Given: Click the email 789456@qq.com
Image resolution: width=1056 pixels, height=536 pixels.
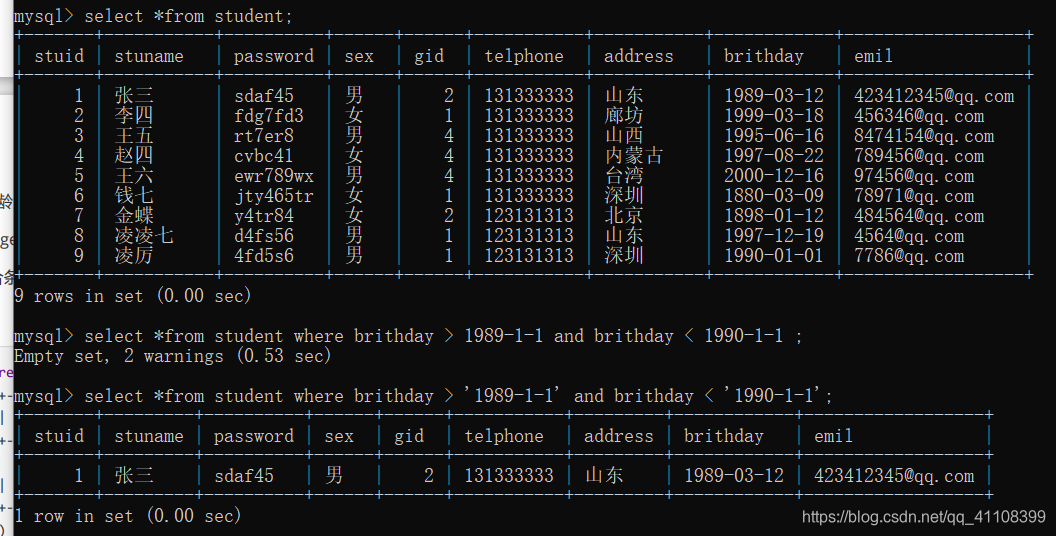Looking at the screenshot, I should pyautogui.click(x=919, y=156).
